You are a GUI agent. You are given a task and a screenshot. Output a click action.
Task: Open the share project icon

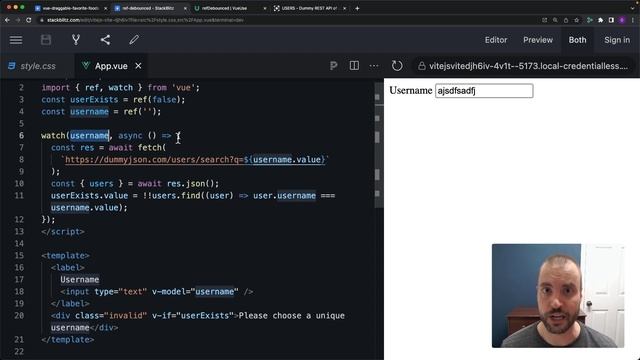pyautogui.click(x=105, y=40)
